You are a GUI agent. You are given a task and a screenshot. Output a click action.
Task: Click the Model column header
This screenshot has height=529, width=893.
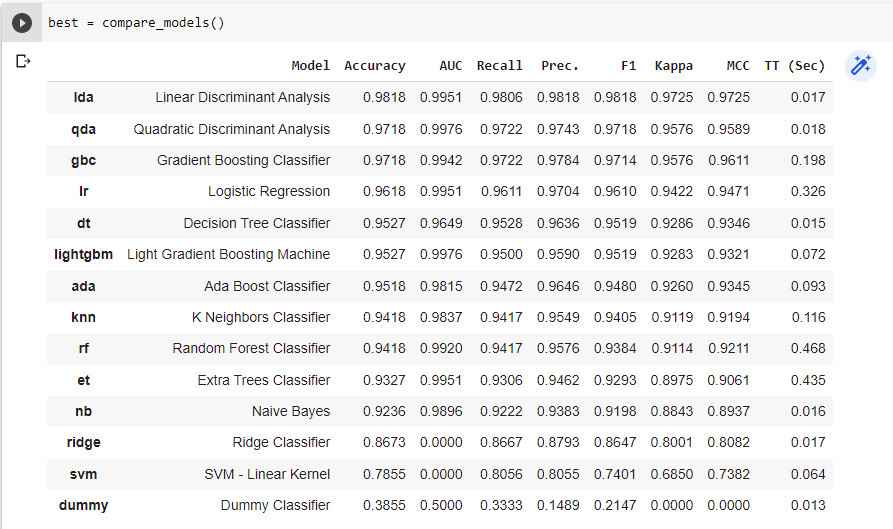[310, 66]
